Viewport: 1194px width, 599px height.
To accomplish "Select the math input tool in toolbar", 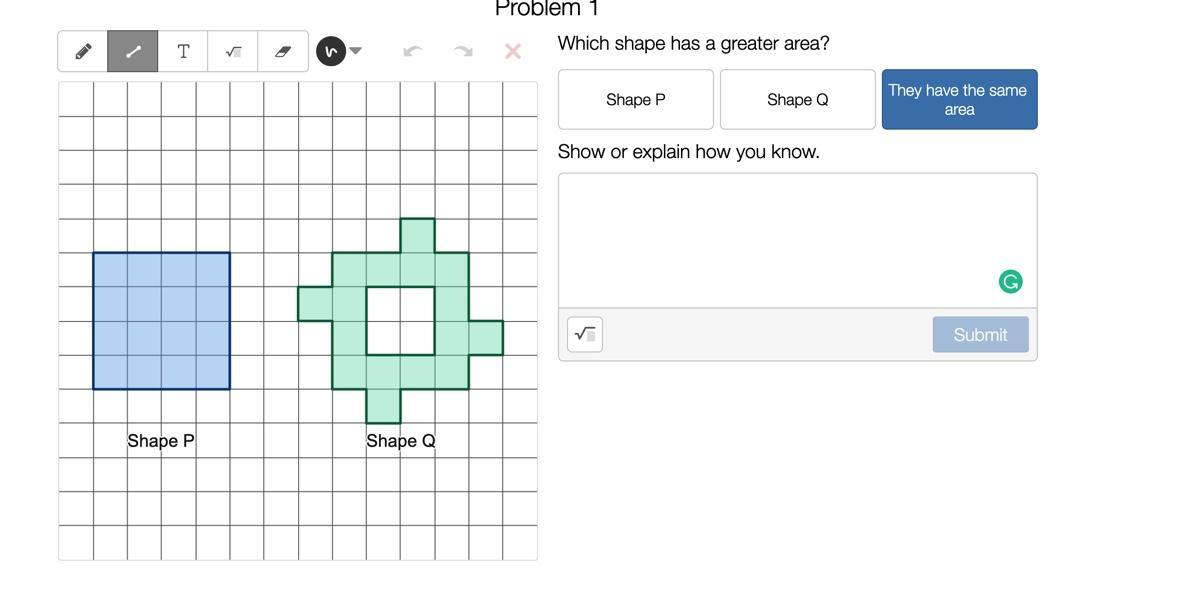I will point(233,51).
